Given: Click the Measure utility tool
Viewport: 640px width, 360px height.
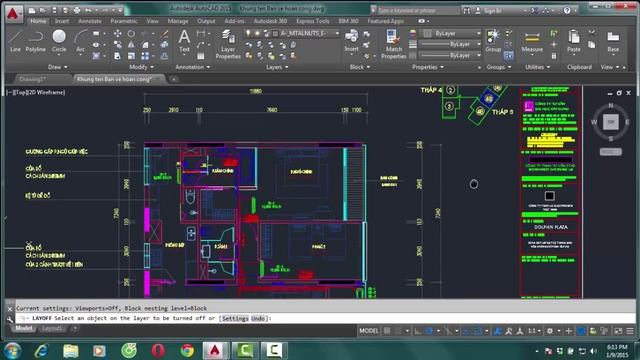Looking at the screenshot, I should (532, 41).
